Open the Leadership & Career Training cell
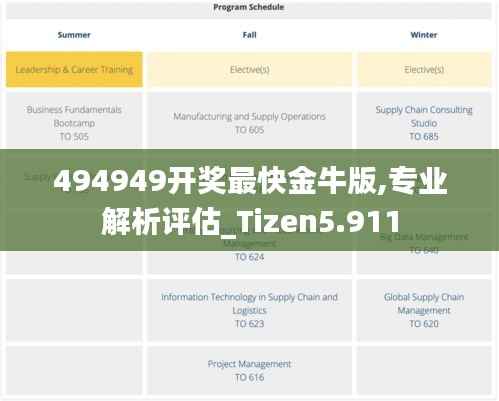Image resolution: width=499 pixels, height=401 pixels. coord(74,69)
